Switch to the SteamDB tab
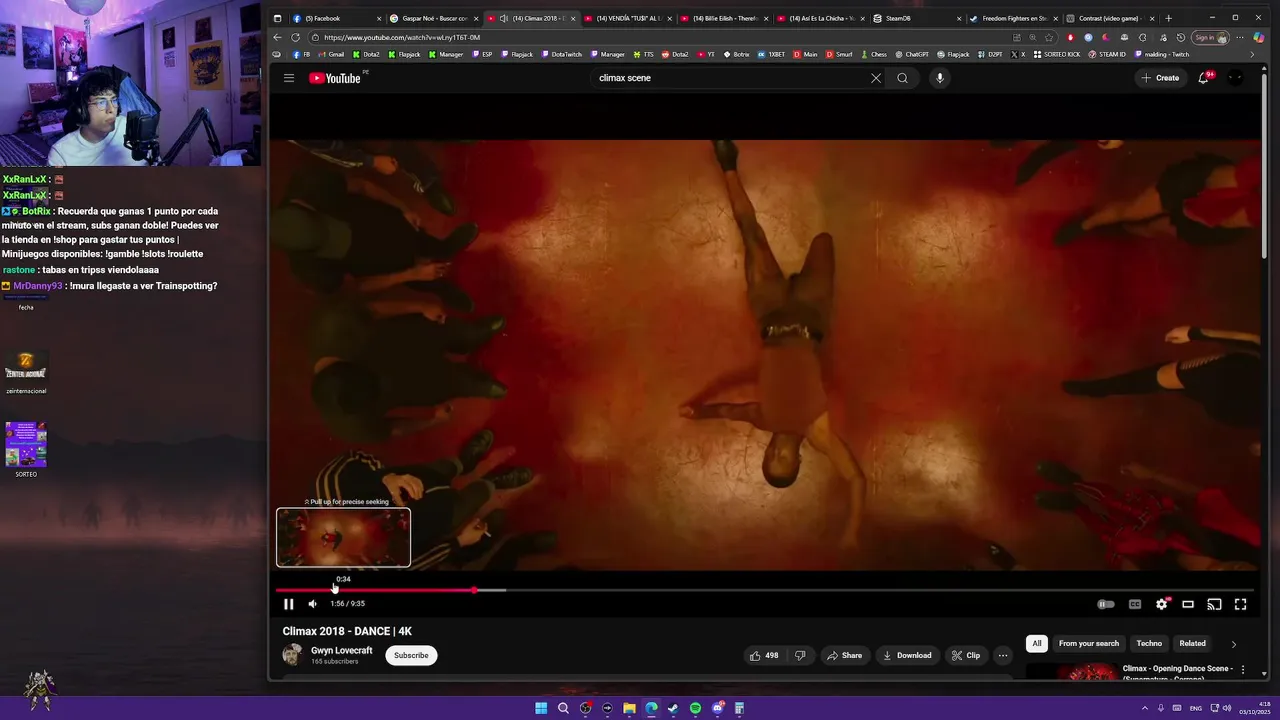Screen dimensions: 1280x720 click(x=917, y=18)
